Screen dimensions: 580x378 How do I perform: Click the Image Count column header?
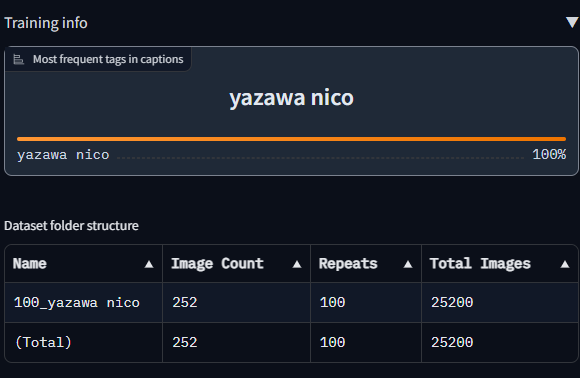point(236,264)
